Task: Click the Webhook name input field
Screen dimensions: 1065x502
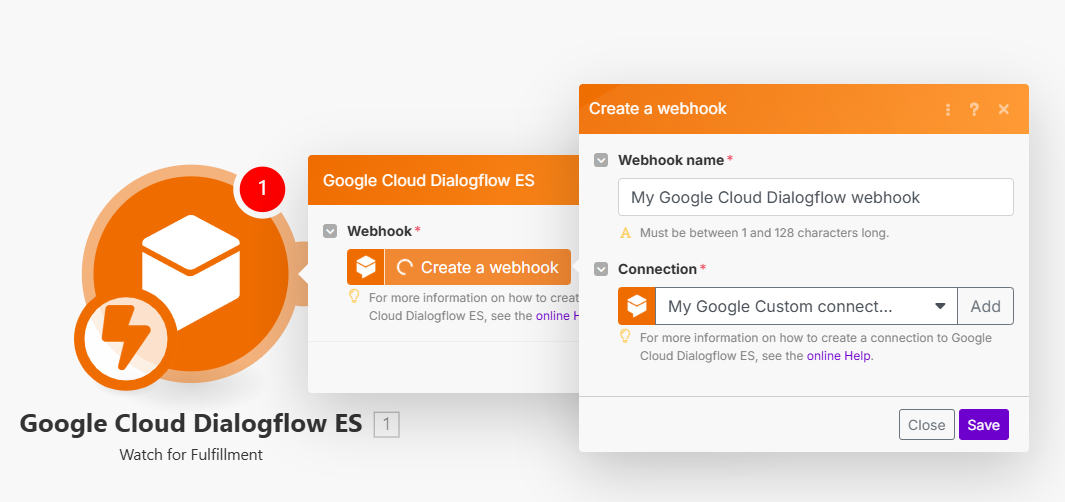Action: click(x=816, y=197)
